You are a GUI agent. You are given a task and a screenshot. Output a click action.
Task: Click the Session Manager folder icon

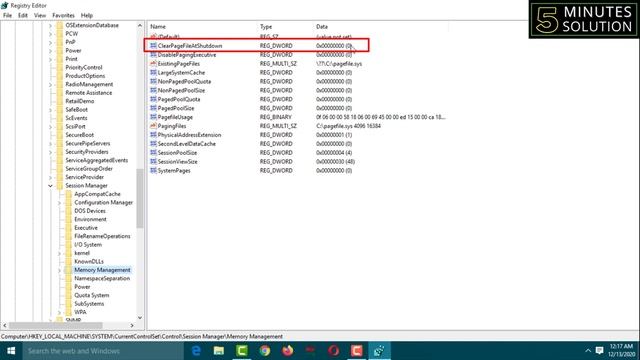point(60,186)
